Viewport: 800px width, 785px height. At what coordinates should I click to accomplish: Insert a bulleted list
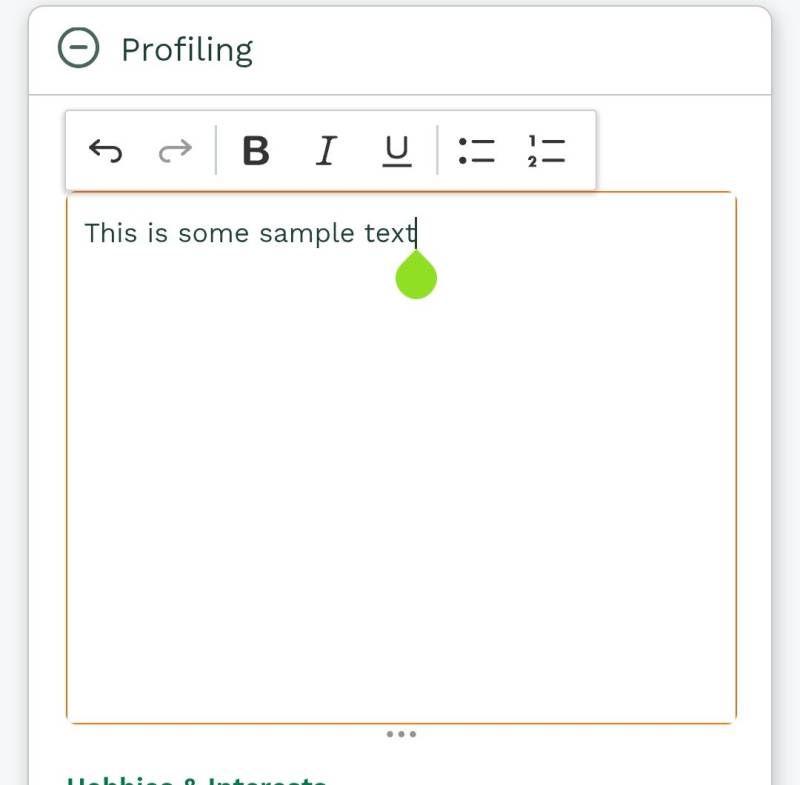476,151
